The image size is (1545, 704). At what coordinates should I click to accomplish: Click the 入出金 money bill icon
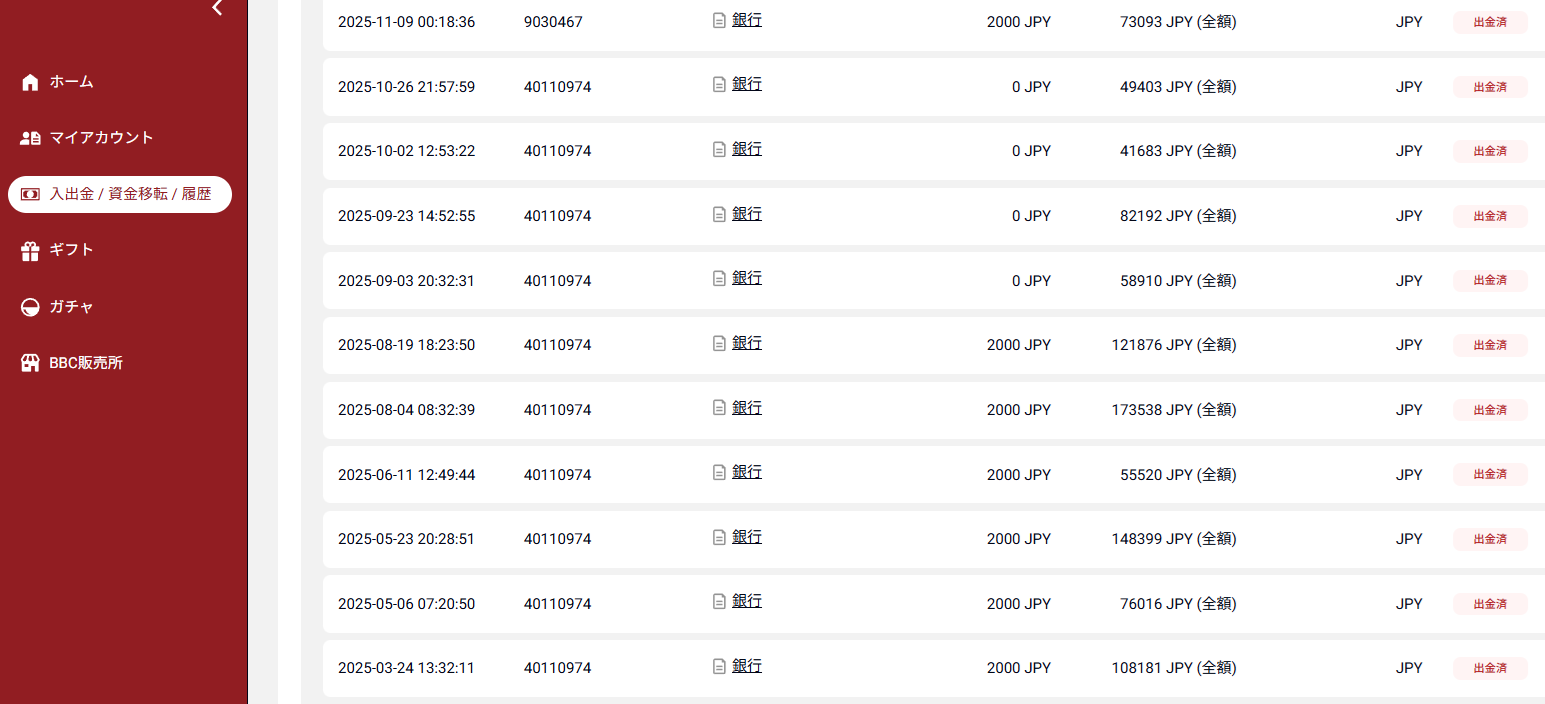pos(30,194)
